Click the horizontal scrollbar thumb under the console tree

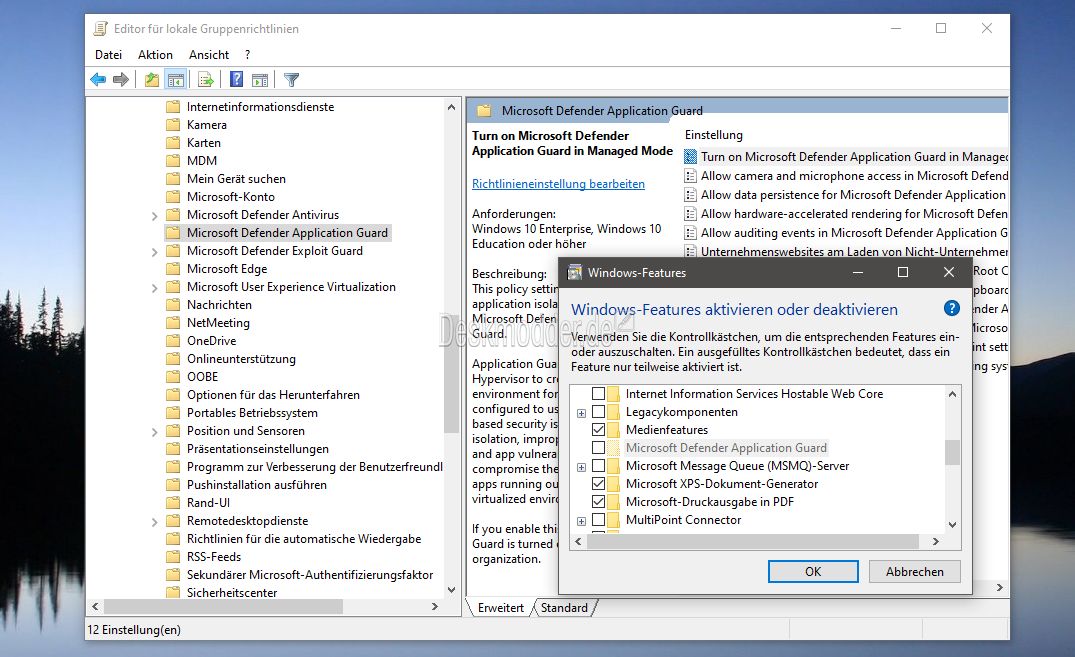(x=223, y=606)
